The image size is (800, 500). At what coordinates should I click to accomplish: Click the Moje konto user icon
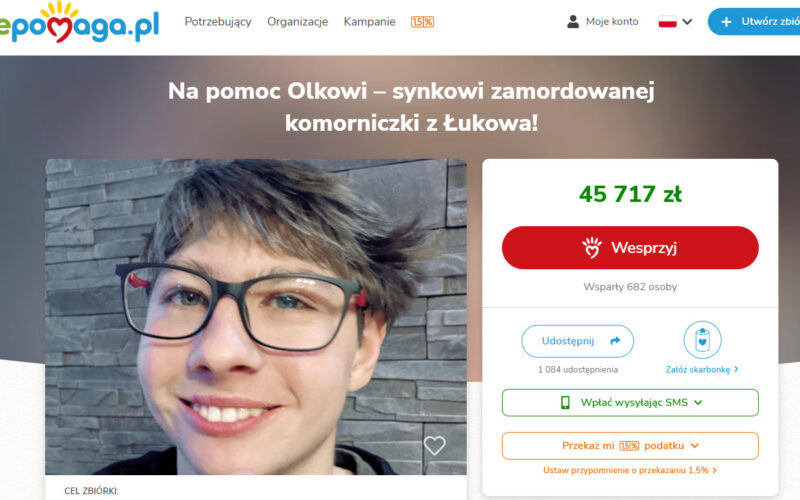[573, 21]
